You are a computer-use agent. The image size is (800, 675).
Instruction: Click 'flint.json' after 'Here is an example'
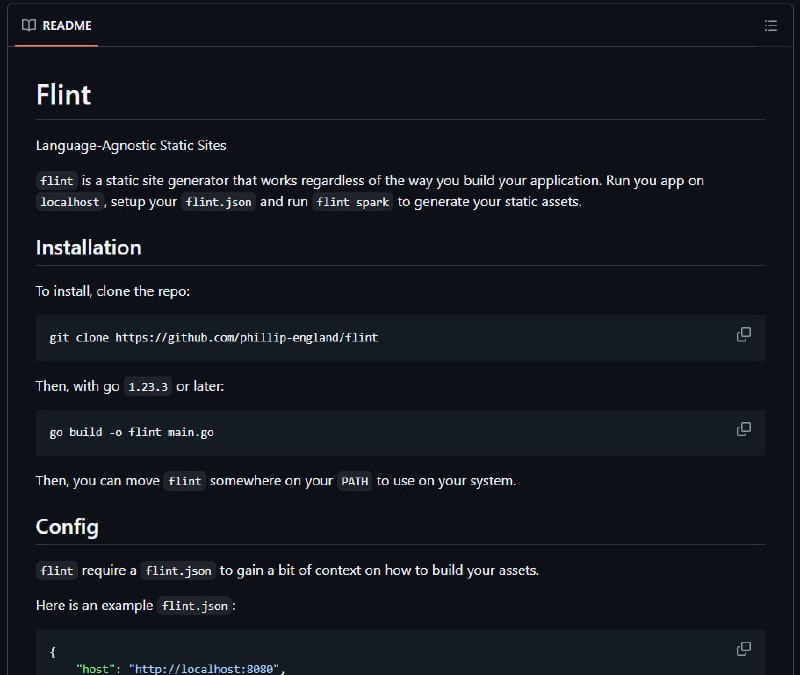194,606
